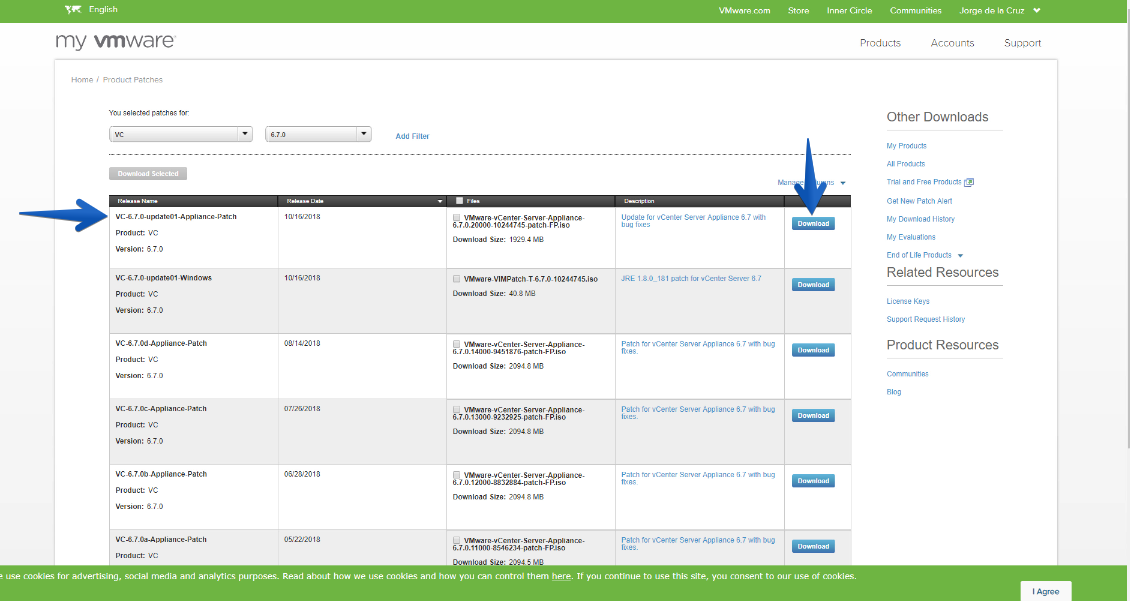Open the Products menu

coord(880,43)
